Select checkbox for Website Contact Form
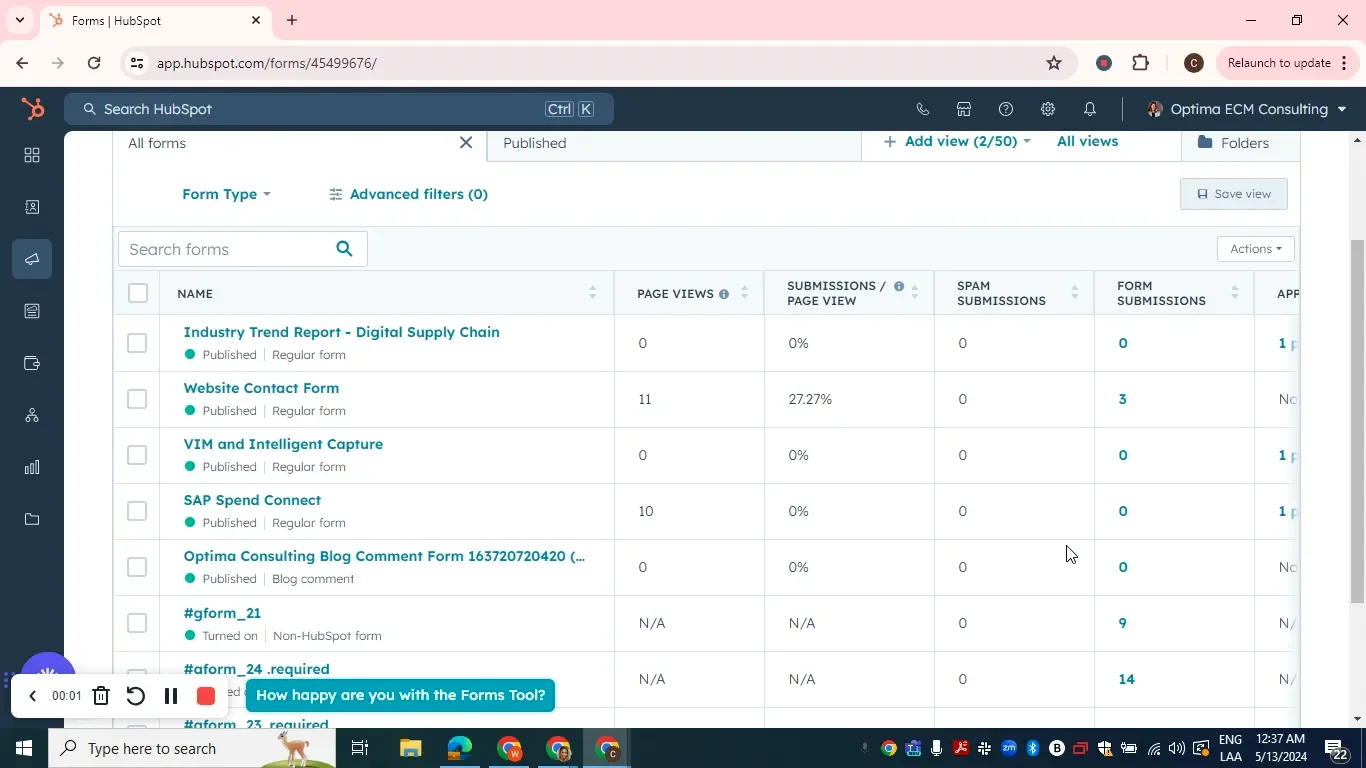The image size is (1366, 768). click(137, 399)
